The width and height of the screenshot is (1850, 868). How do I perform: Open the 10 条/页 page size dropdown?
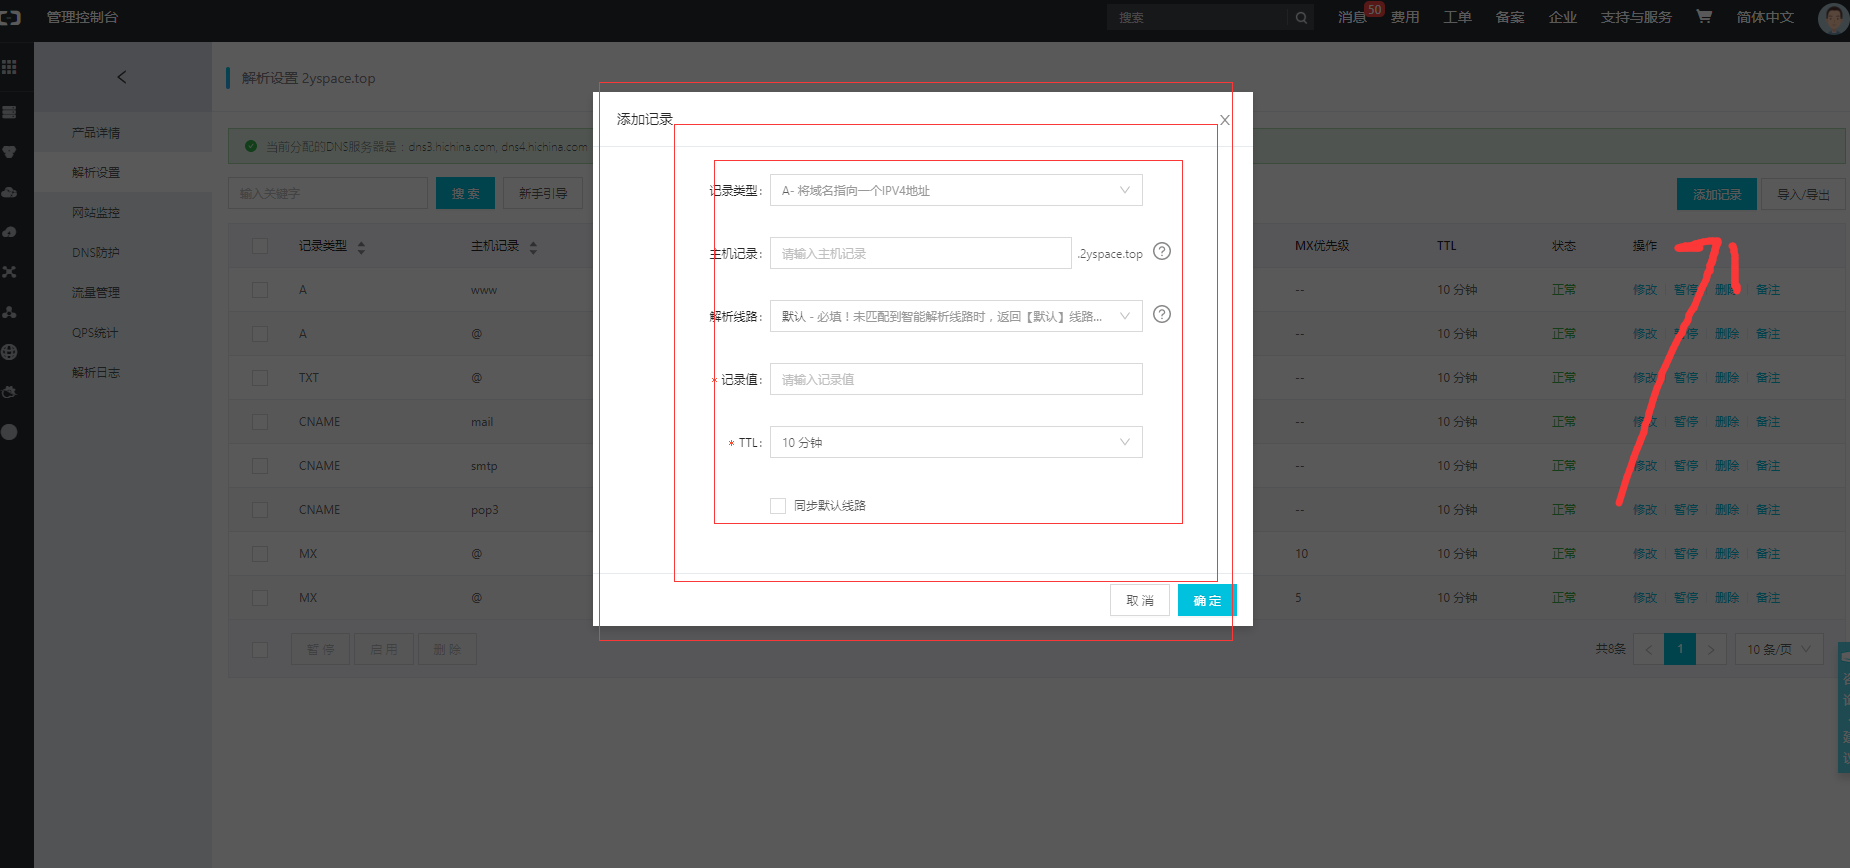(1779, 650)
